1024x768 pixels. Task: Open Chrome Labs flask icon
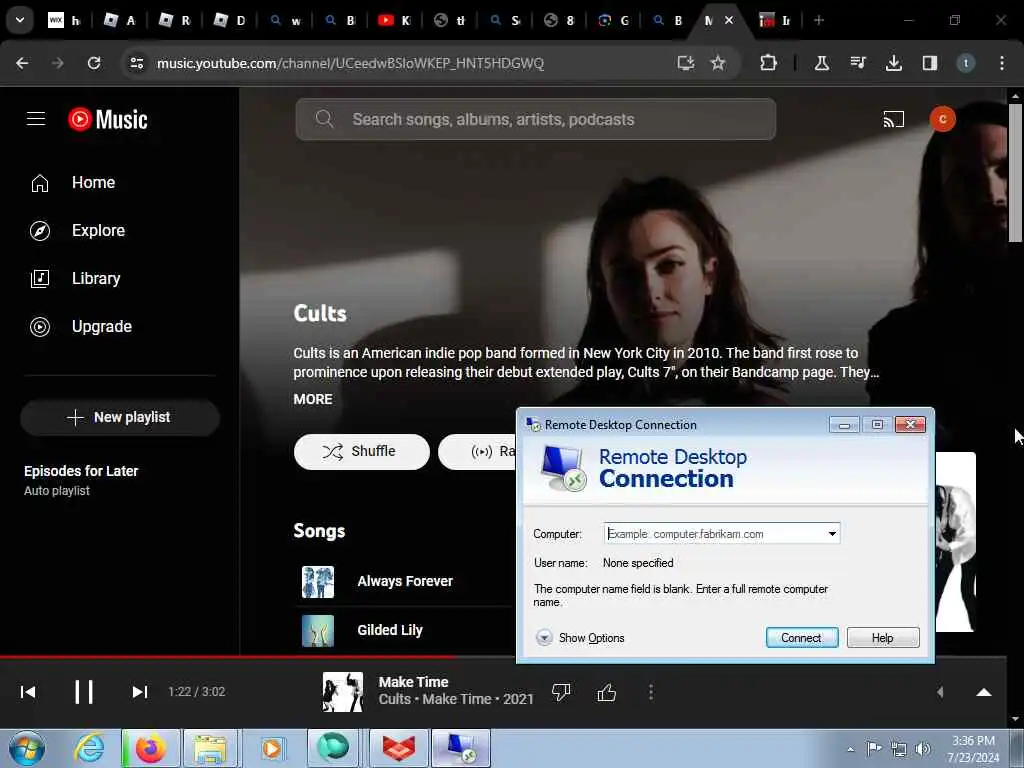pos(822,63)
